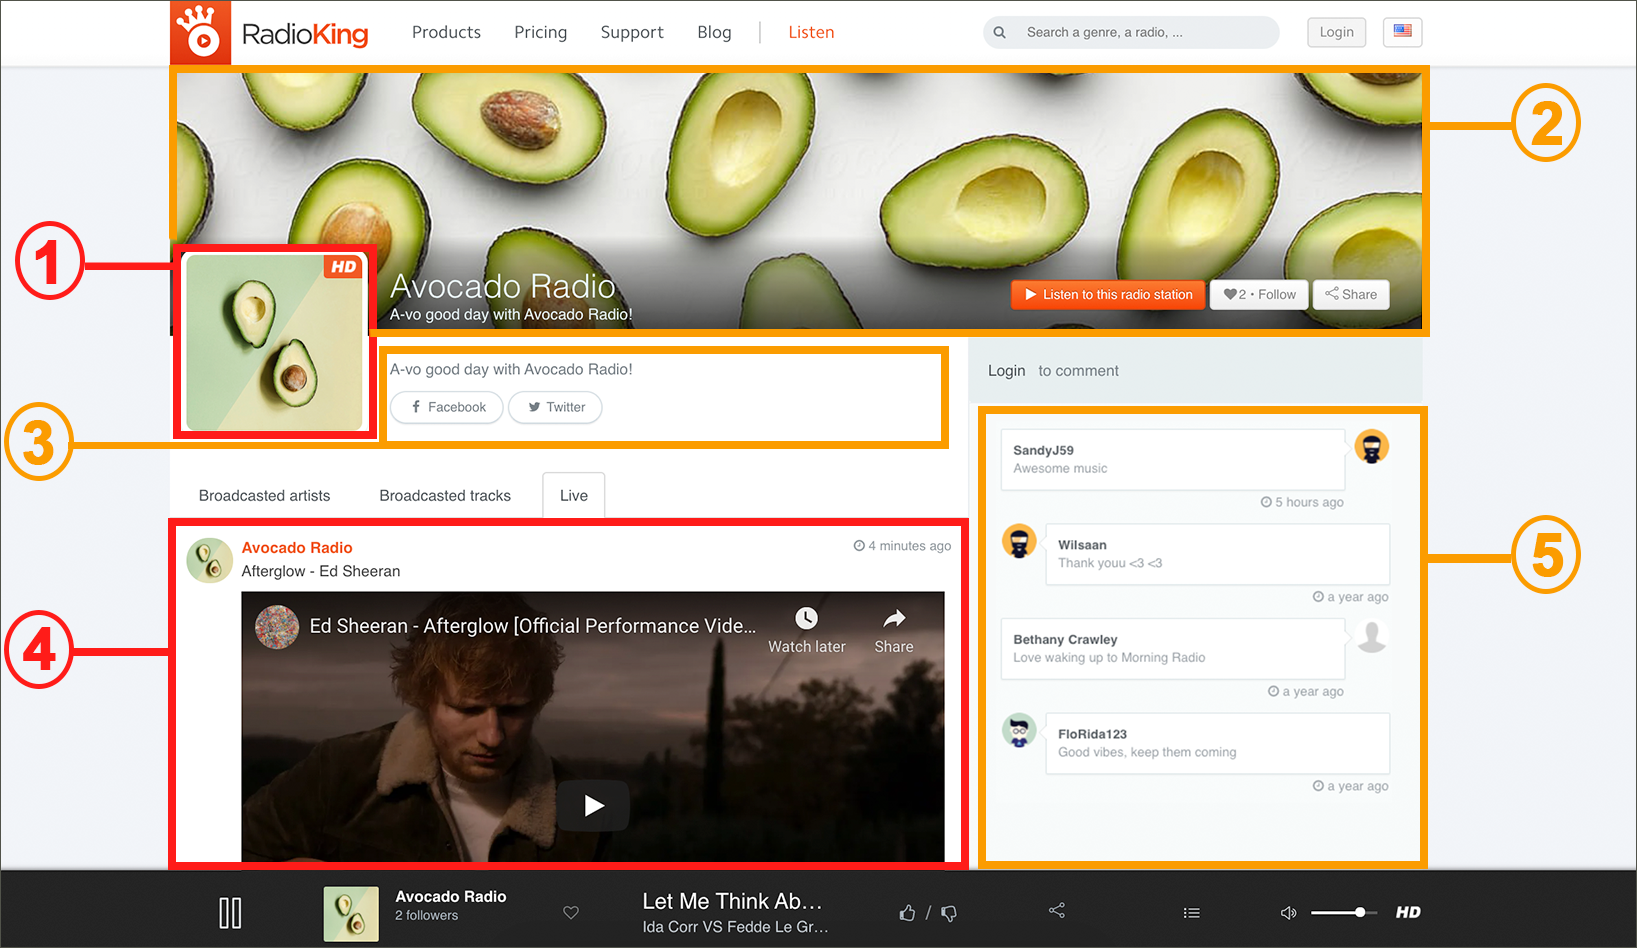Viewport: 1637px width, 948px height.
Task: Click Watch later on the video
Action: pyautogui.click(x=806, y=630)
